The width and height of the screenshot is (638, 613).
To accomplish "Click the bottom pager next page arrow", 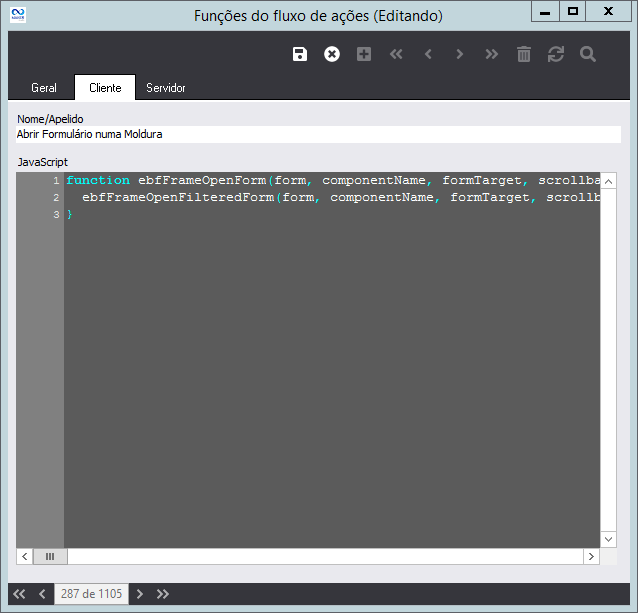I will pos(140,594).
